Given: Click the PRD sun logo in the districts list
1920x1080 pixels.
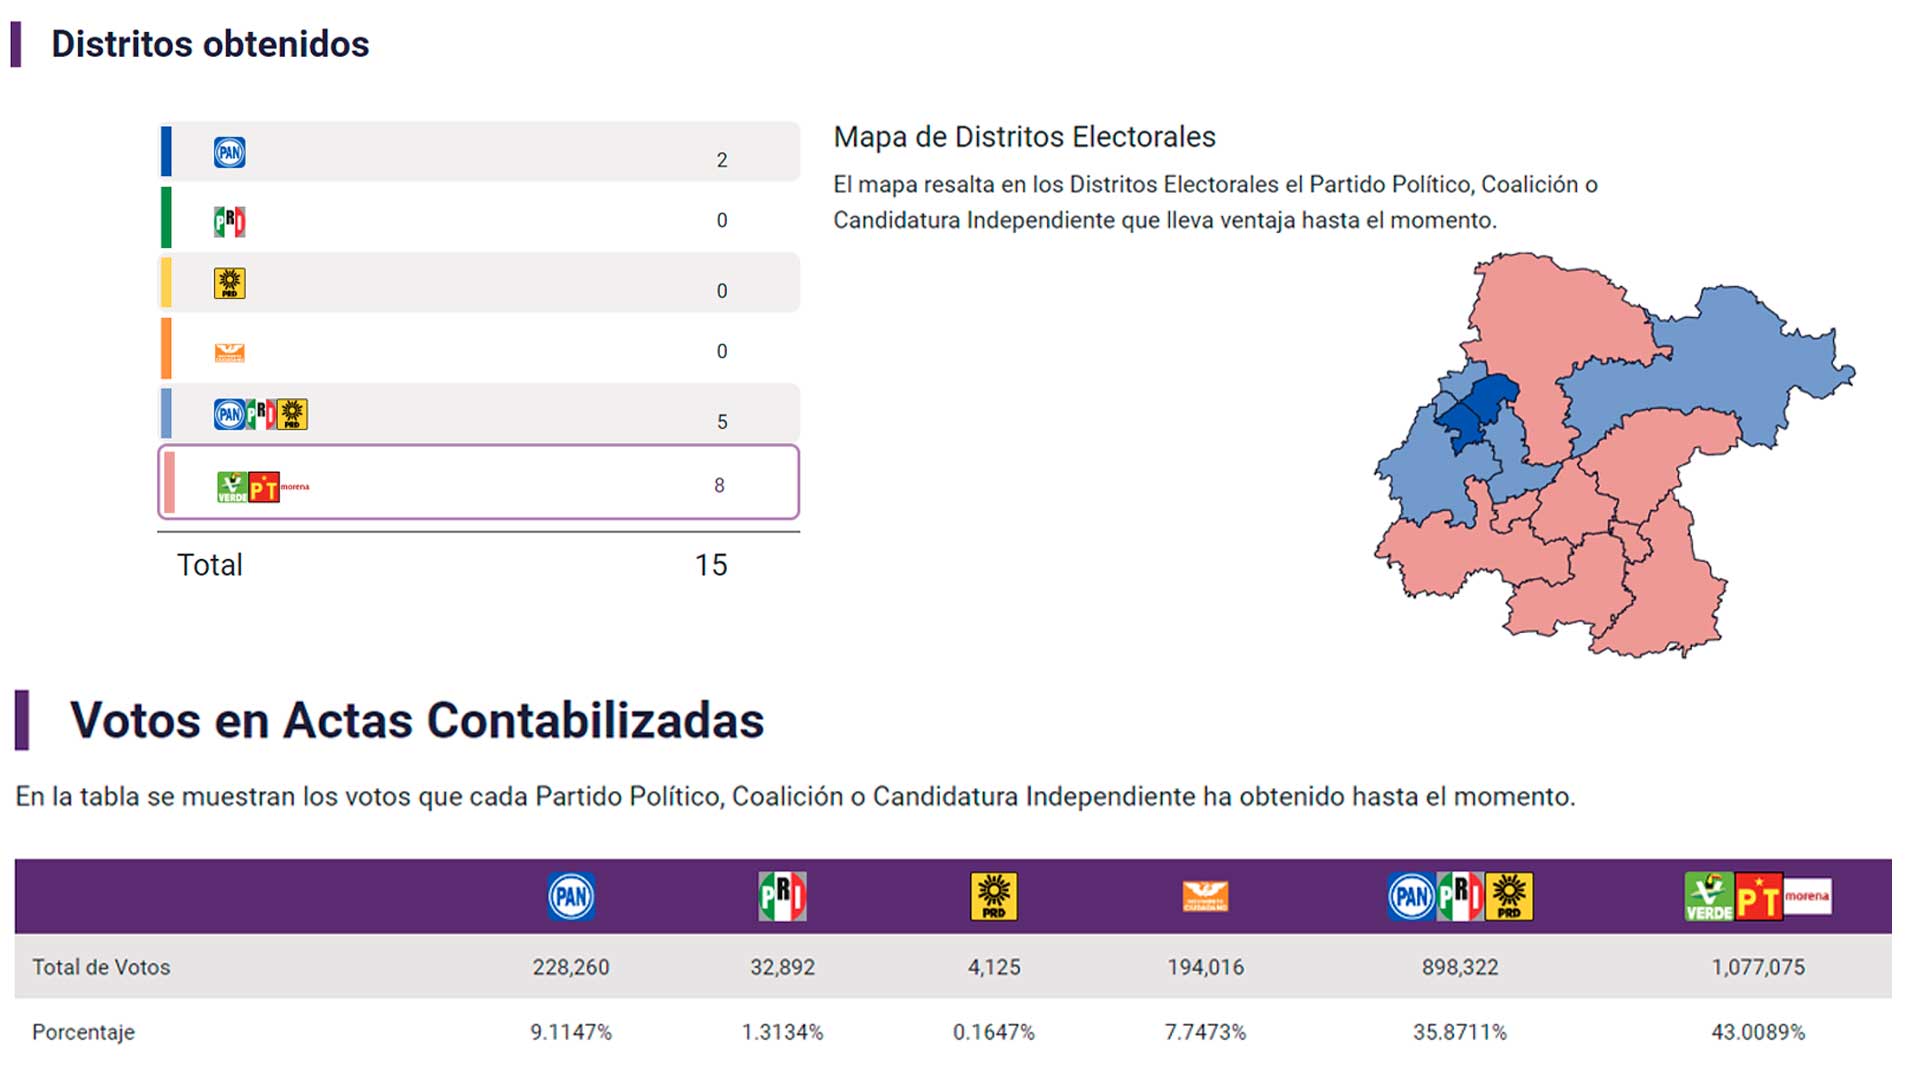Looking at the screenshot, I should (229, 284).
